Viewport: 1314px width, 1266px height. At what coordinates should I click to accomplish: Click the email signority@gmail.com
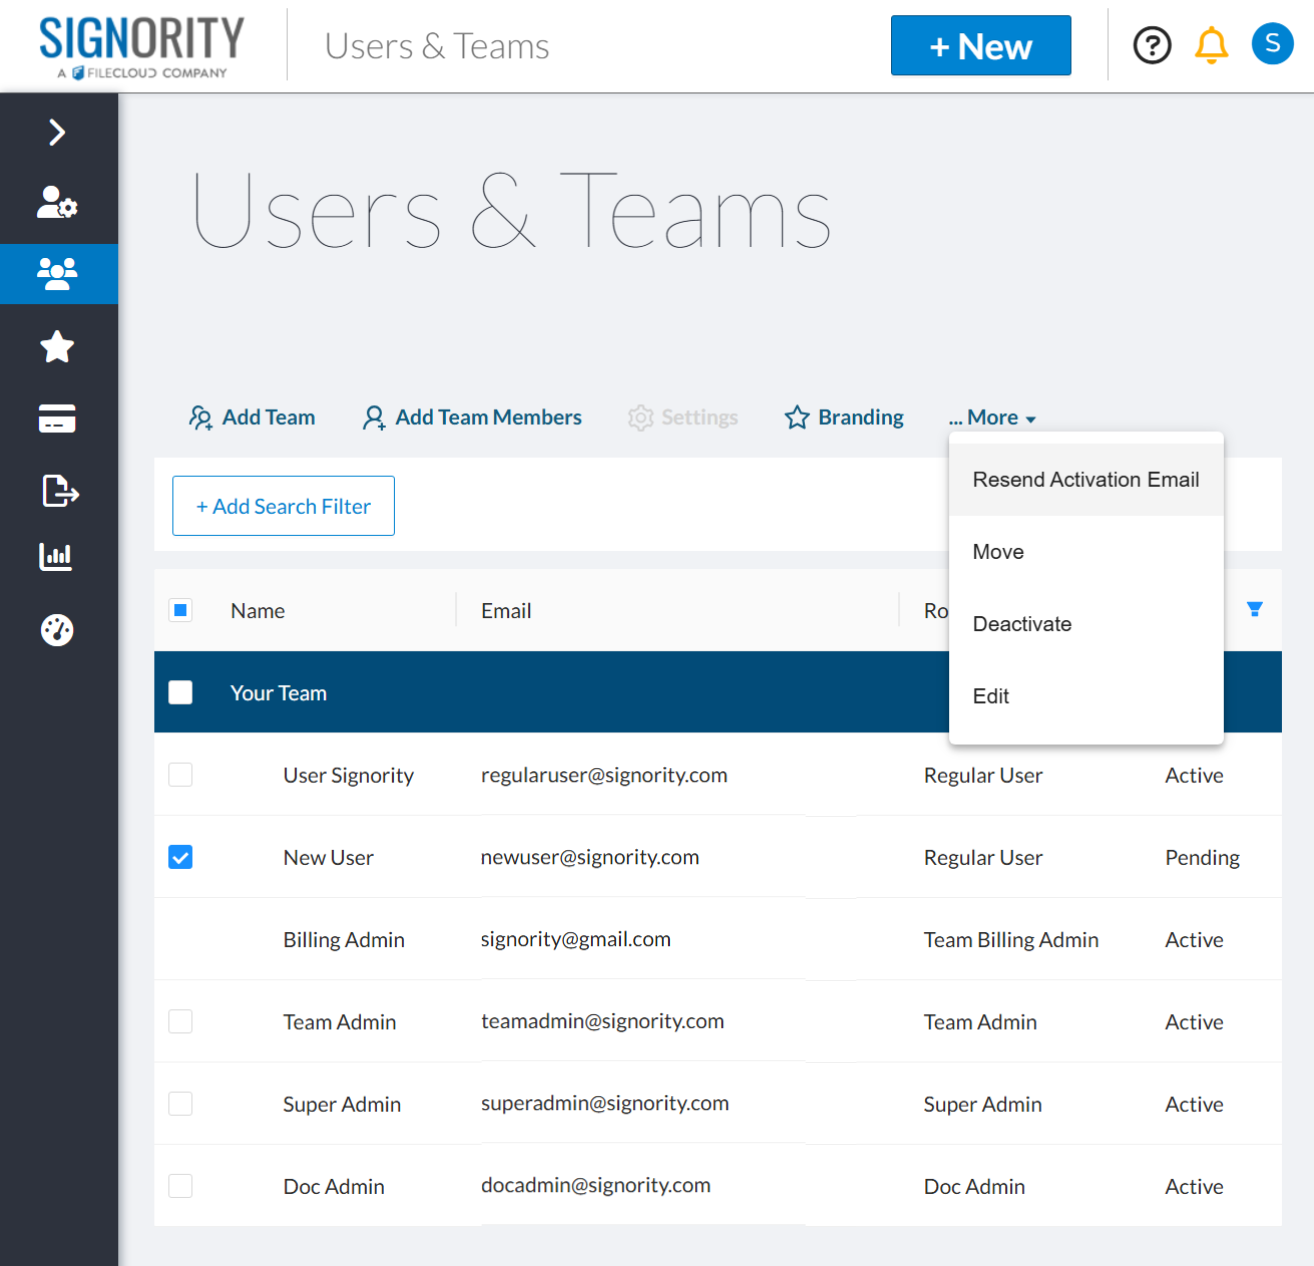pyautogui.click(x=575, y=939)
